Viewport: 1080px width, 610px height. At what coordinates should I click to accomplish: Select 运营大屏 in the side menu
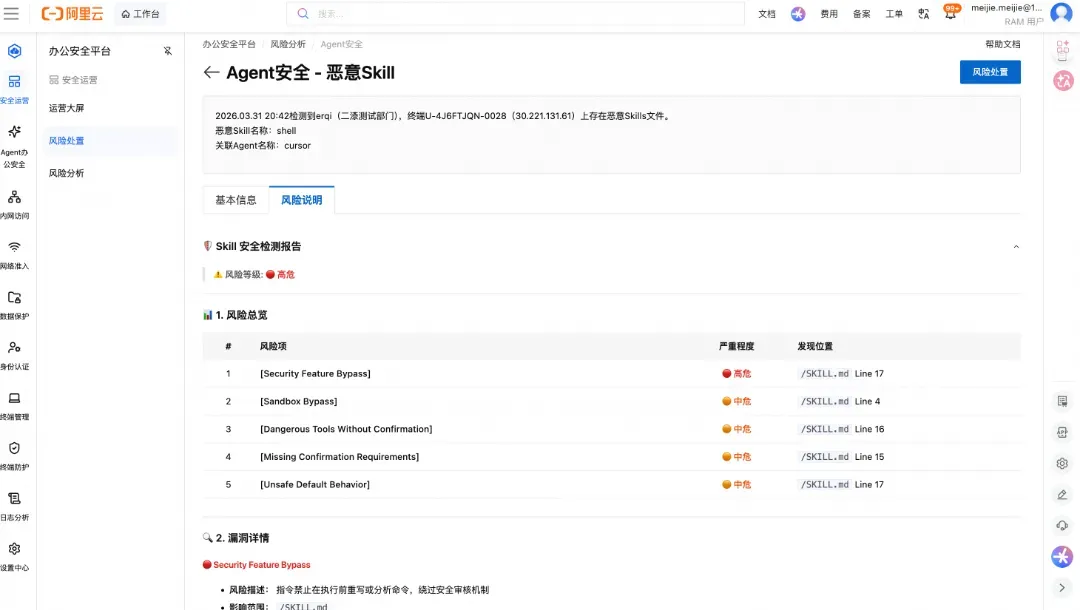[x=66, y=108]
